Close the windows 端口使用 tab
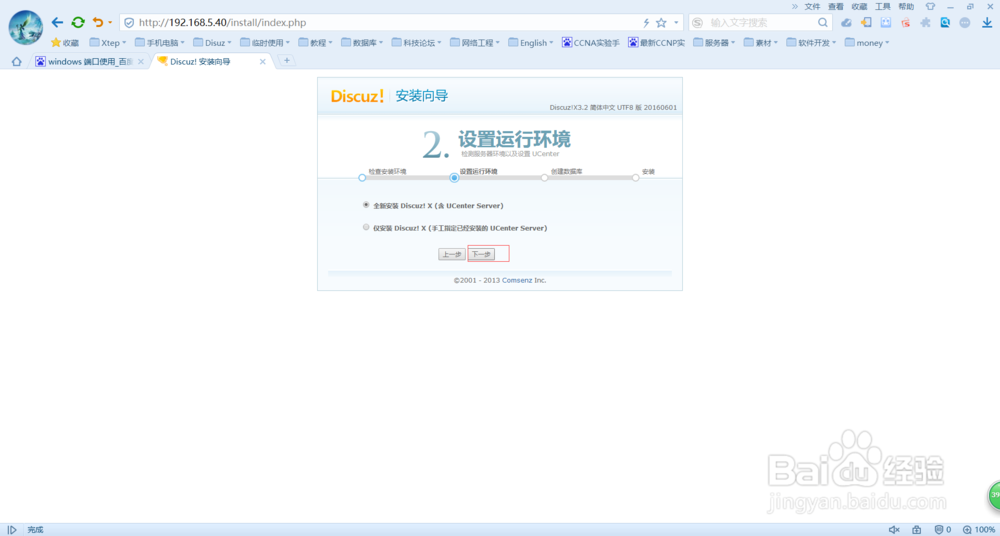Viewport: 1000px width, 536px height. click(x=141, y=62)
